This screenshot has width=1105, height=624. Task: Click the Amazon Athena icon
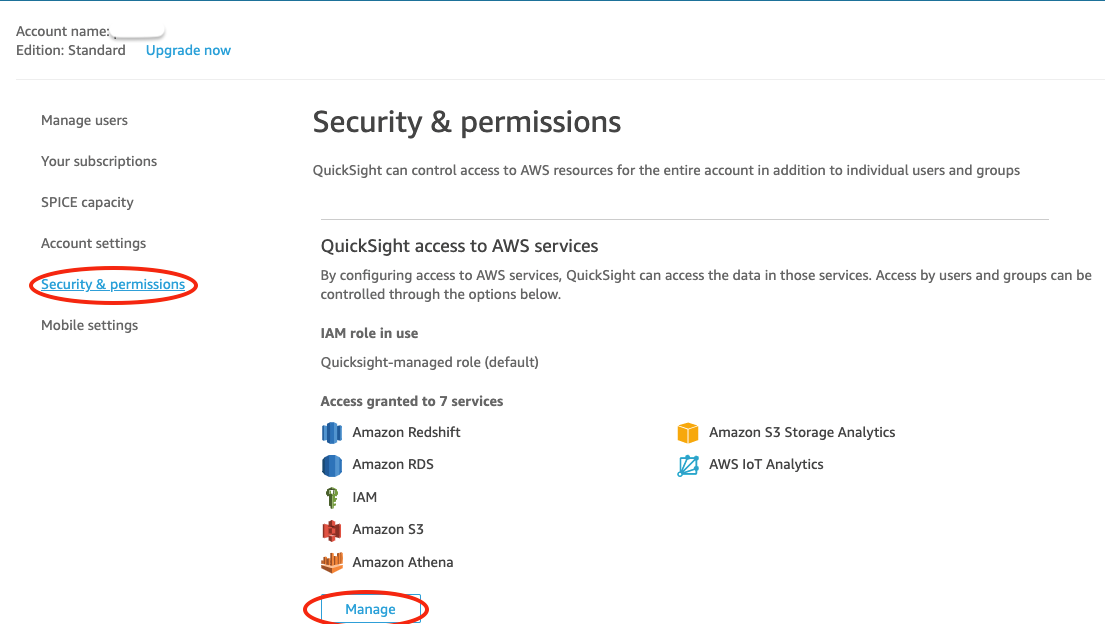coord(332,563)
